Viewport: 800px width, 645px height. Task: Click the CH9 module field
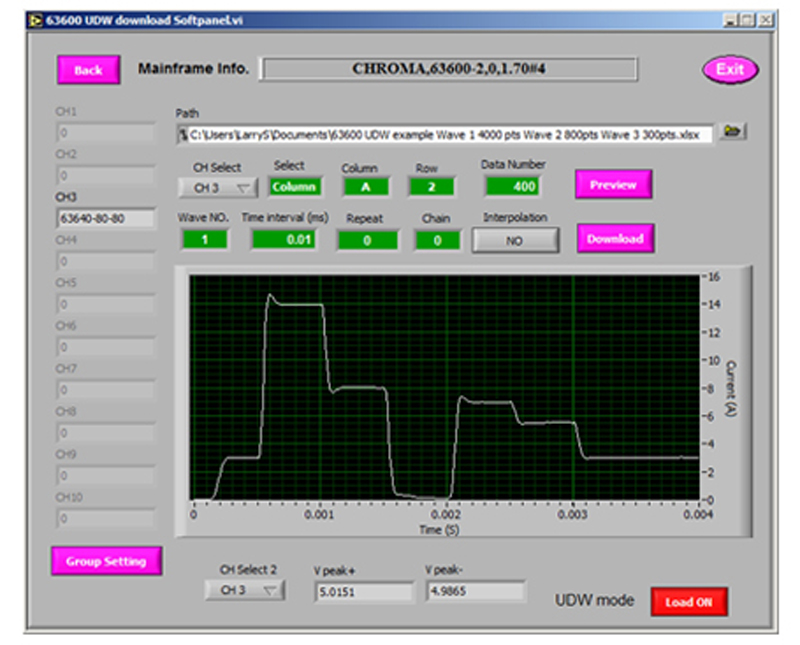[x=105, y=476]
